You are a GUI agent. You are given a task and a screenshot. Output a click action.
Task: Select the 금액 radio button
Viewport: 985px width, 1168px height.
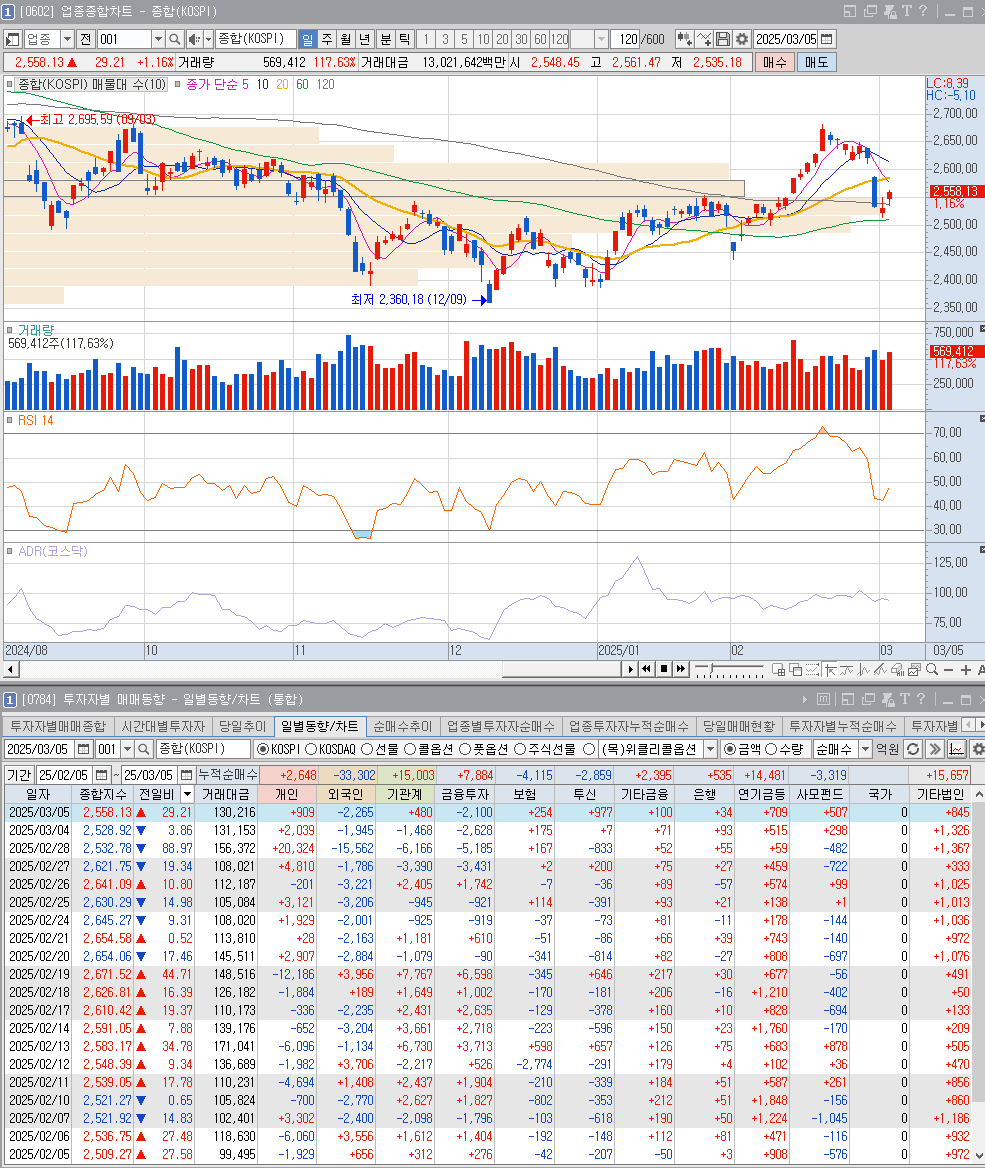pos(729,749)
